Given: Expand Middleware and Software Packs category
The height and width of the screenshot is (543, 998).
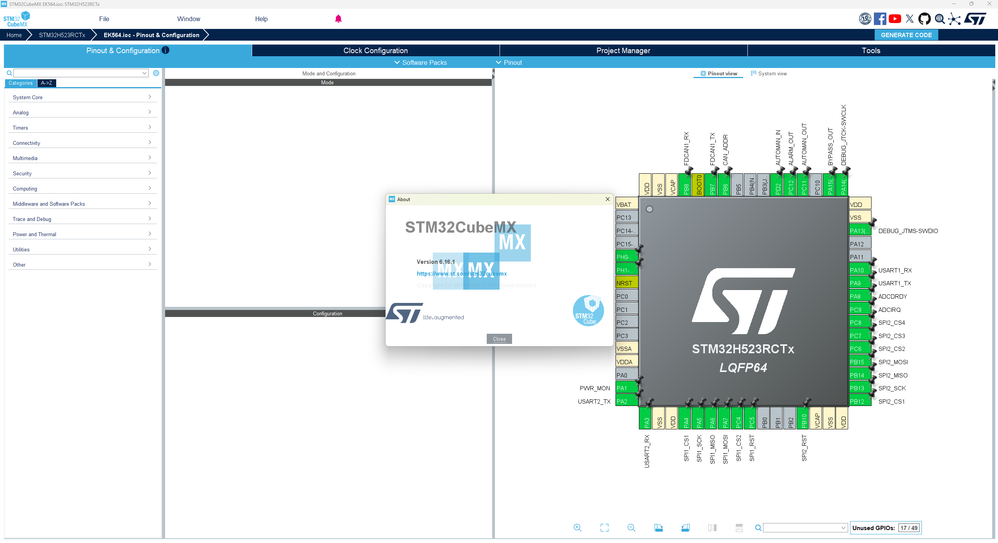Looking at the screenshot, I should 82,204.
